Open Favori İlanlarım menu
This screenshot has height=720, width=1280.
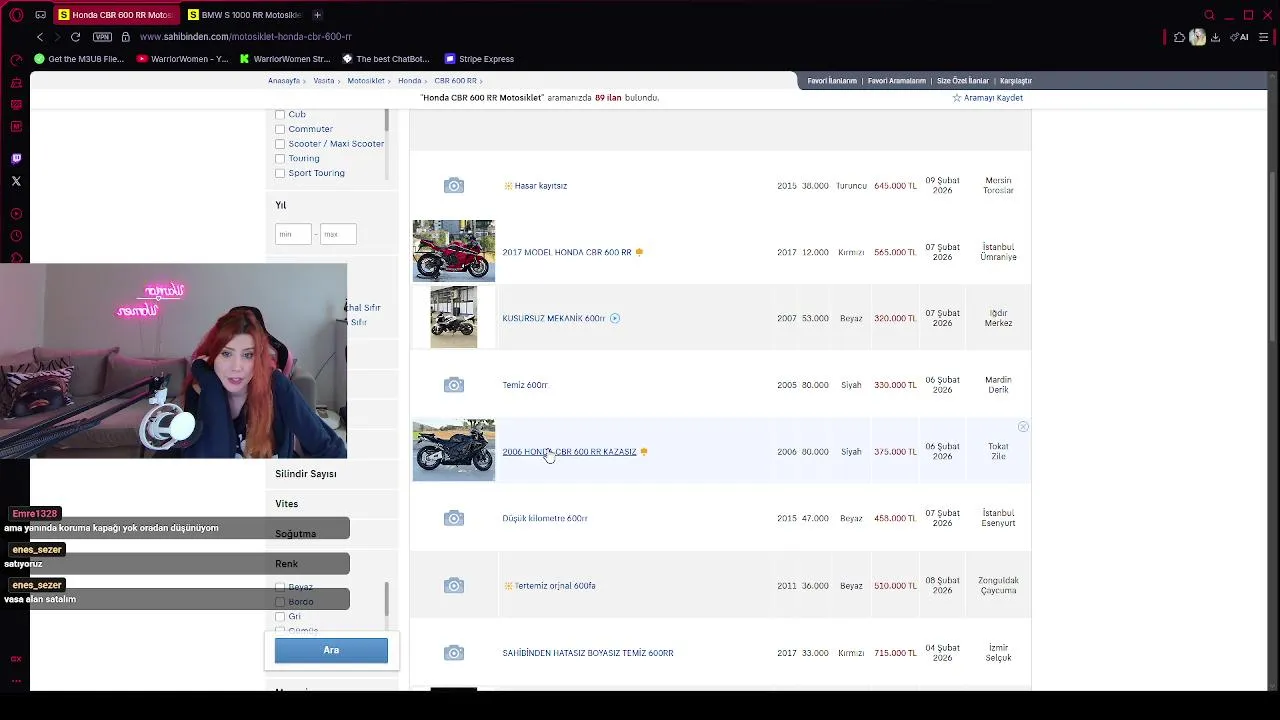pyautogui.click(x=832, y=81)
